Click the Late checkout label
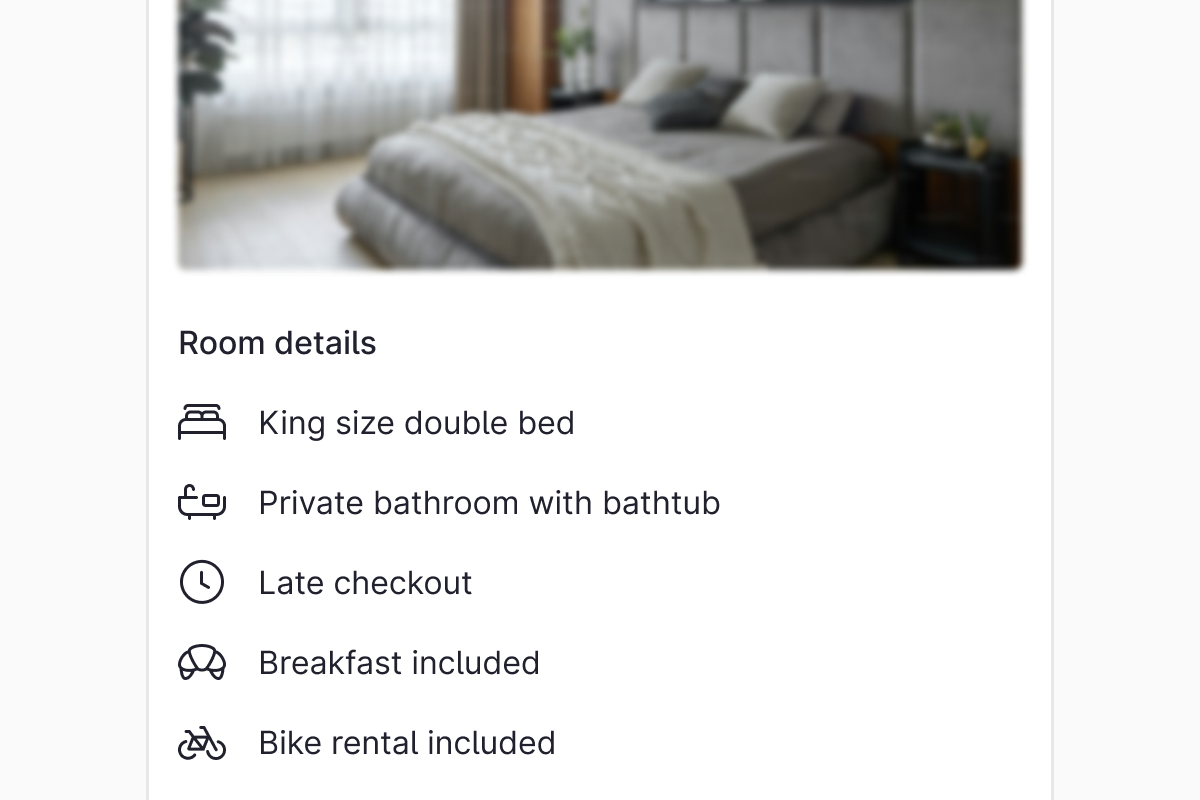This screenshot has width=1200, height=800. (365, 583)
